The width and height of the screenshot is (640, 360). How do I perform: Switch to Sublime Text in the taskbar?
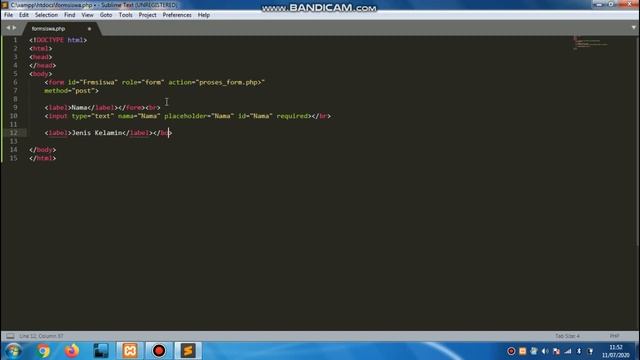188,351
